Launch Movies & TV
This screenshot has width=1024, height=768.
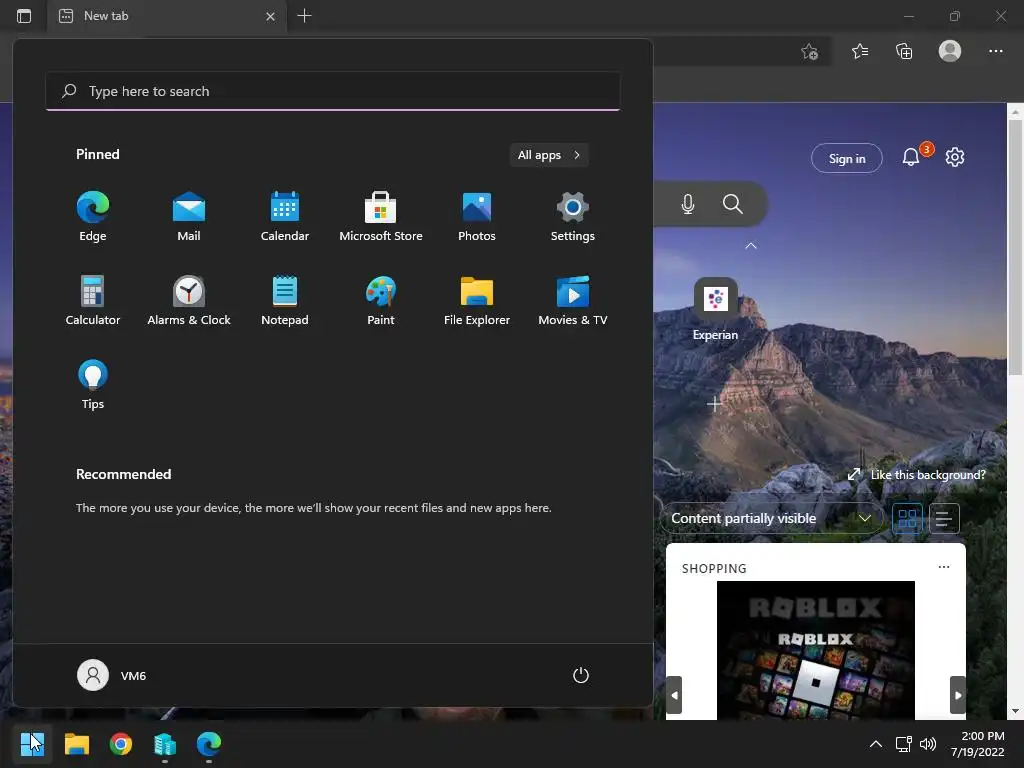[573, 300]
